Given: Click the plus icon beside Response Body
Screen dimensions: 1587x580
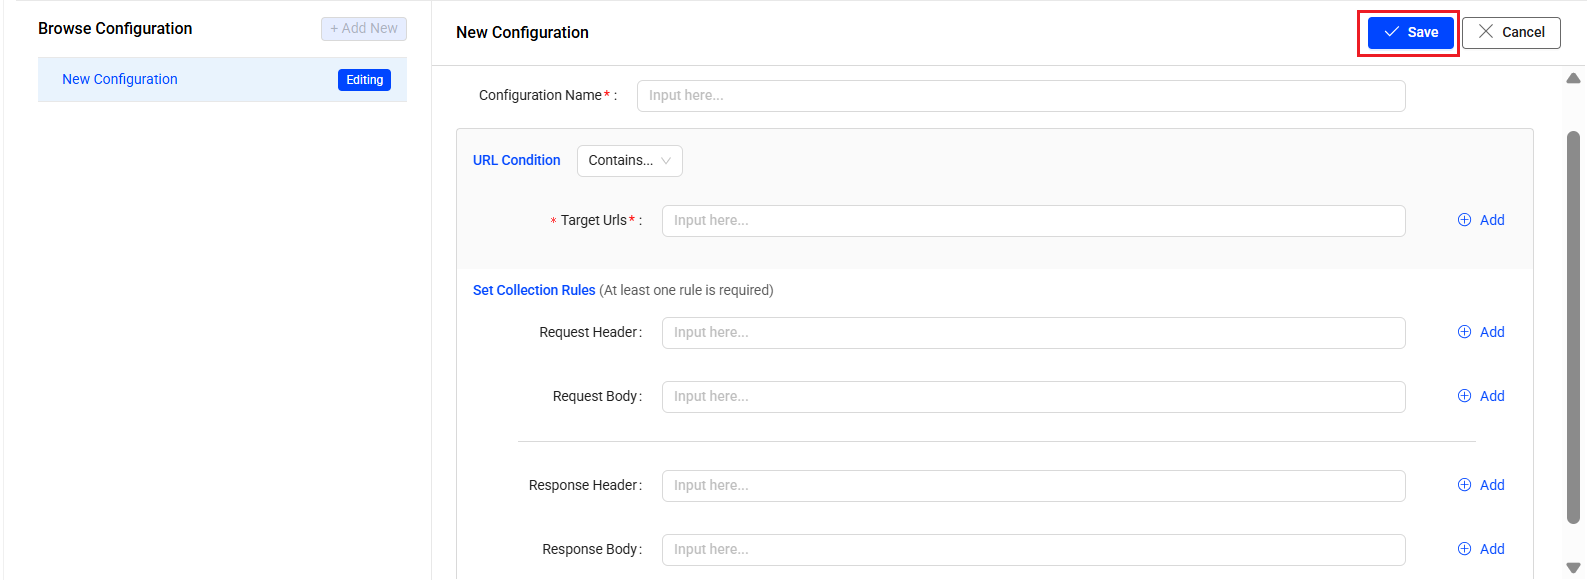Looking at the screenshot, I should [1464, 549].
